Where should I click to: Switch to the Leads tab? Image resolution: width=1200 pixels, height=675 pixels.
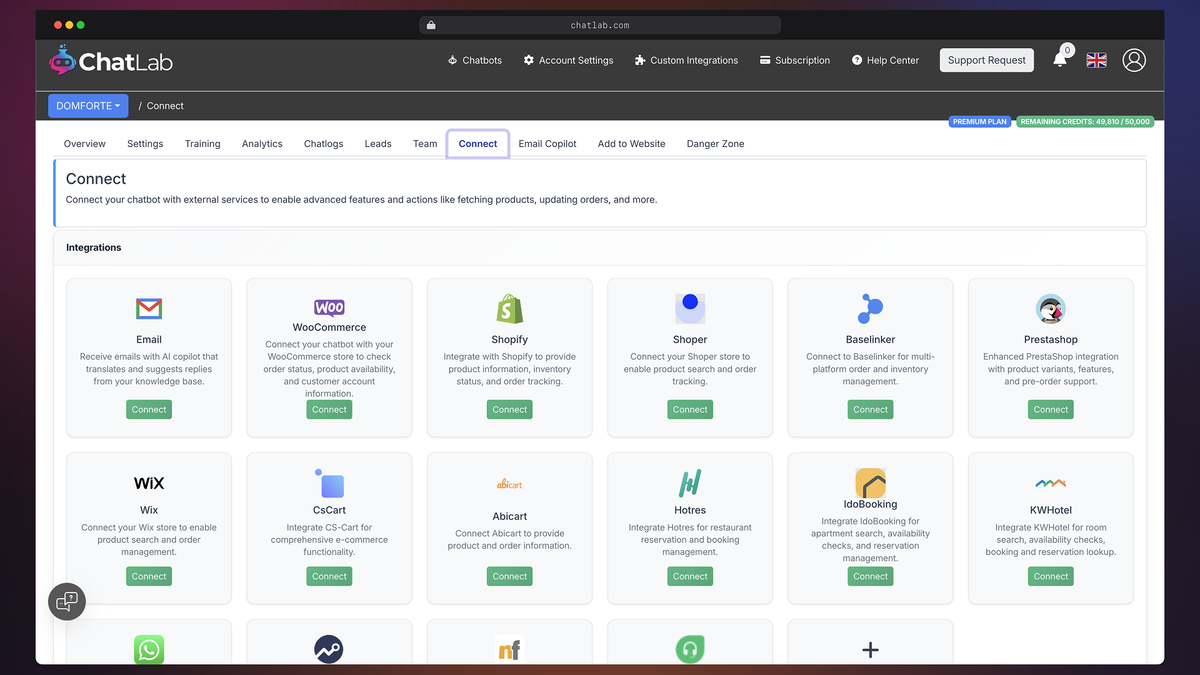click(378, 144)
